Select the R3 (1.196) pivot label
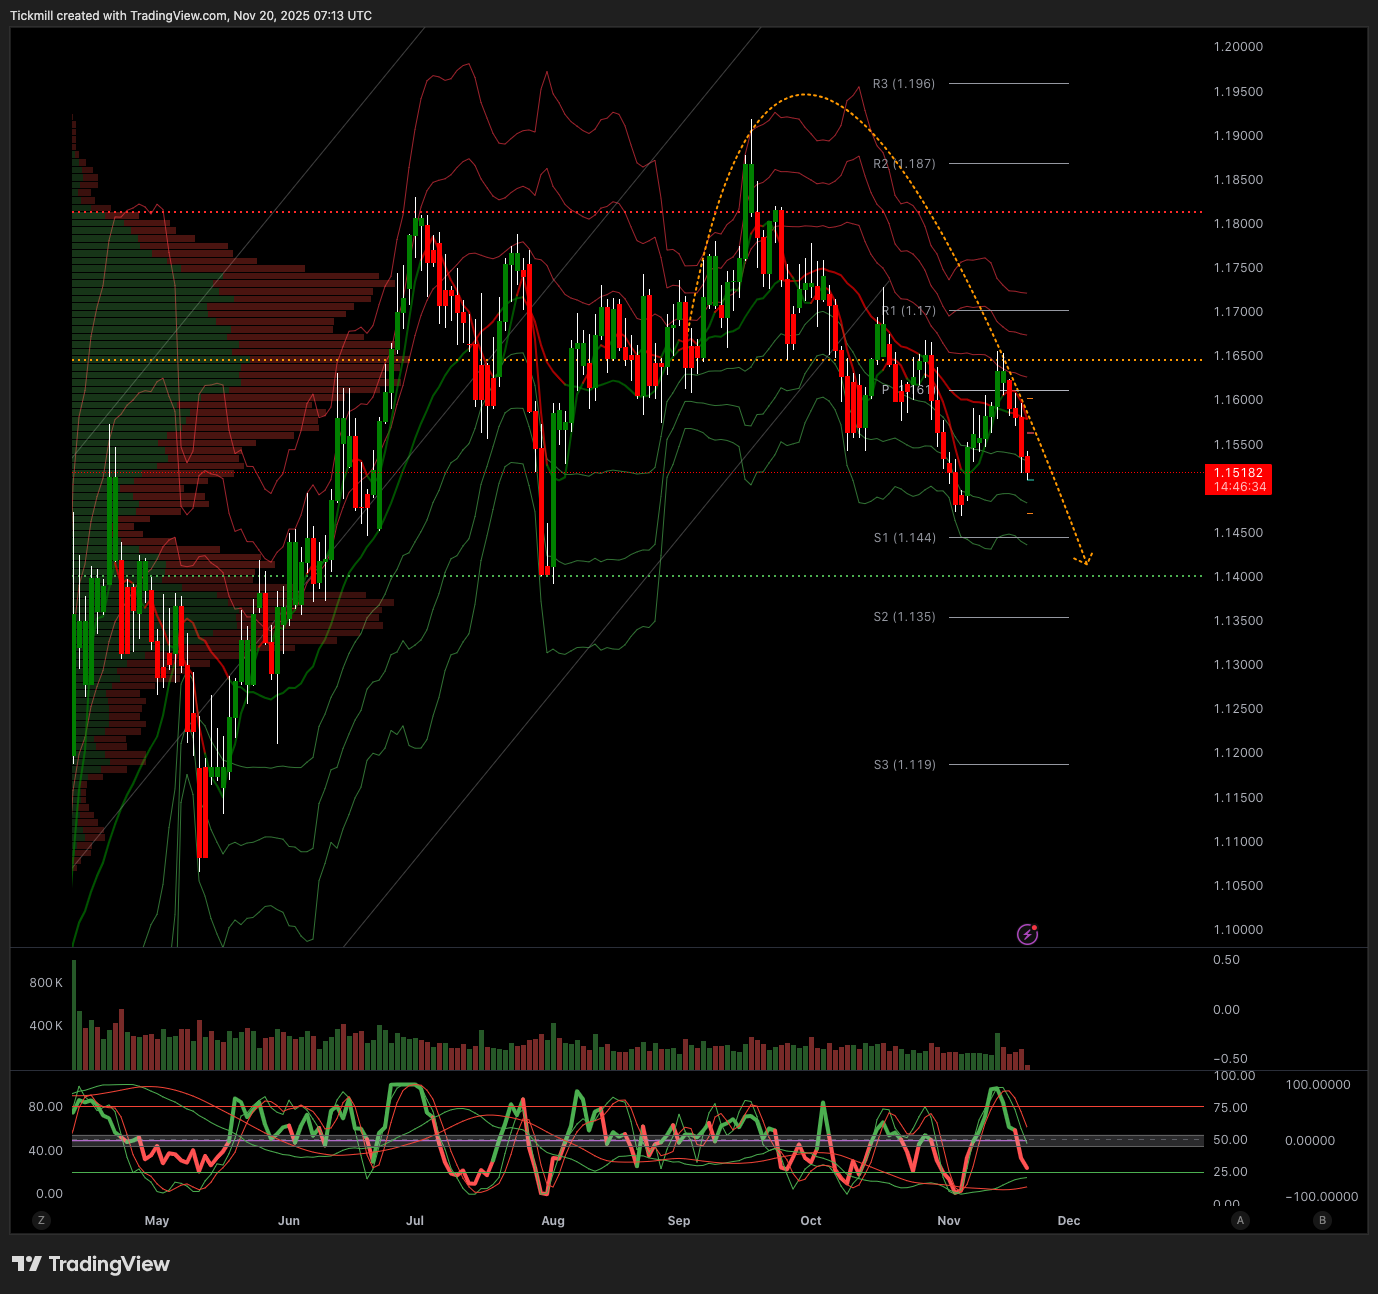Viewport: 1378px width, 1294px height. [904, 84]
